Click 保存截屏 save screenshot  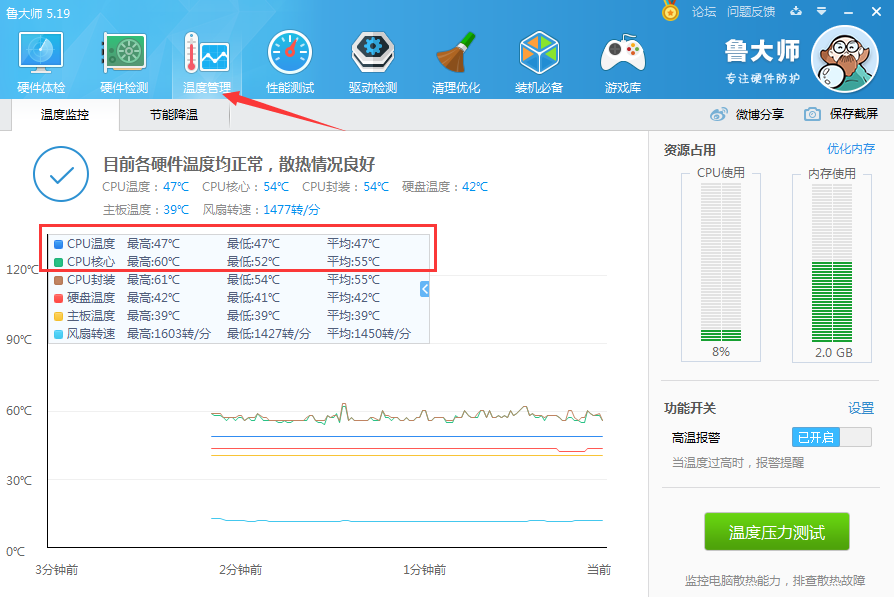pos(854,114)
